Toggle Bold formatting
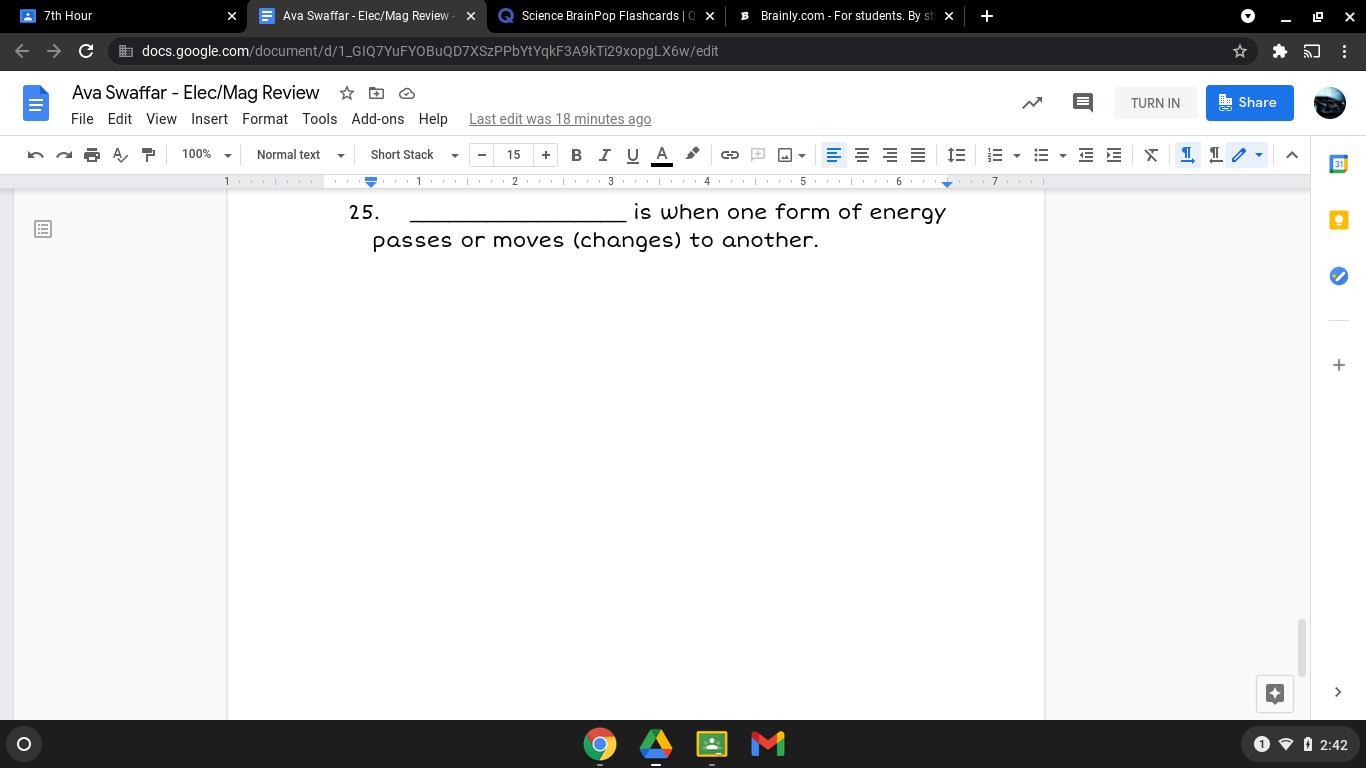1366x768 pixels. (576, 155)
